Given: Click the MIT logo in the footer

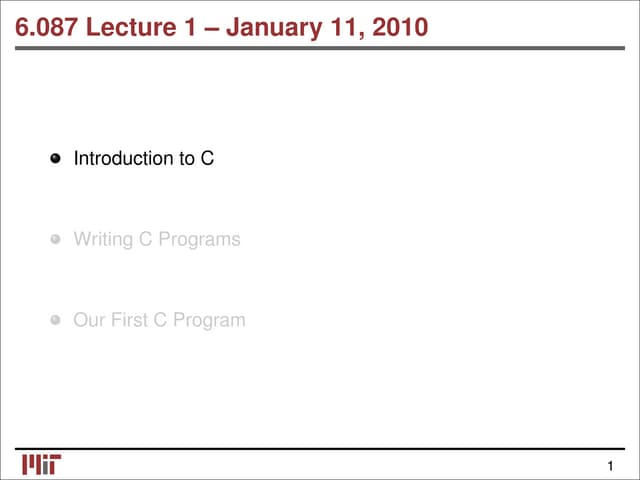Looking at the screenshot, I should click(41, 464).
